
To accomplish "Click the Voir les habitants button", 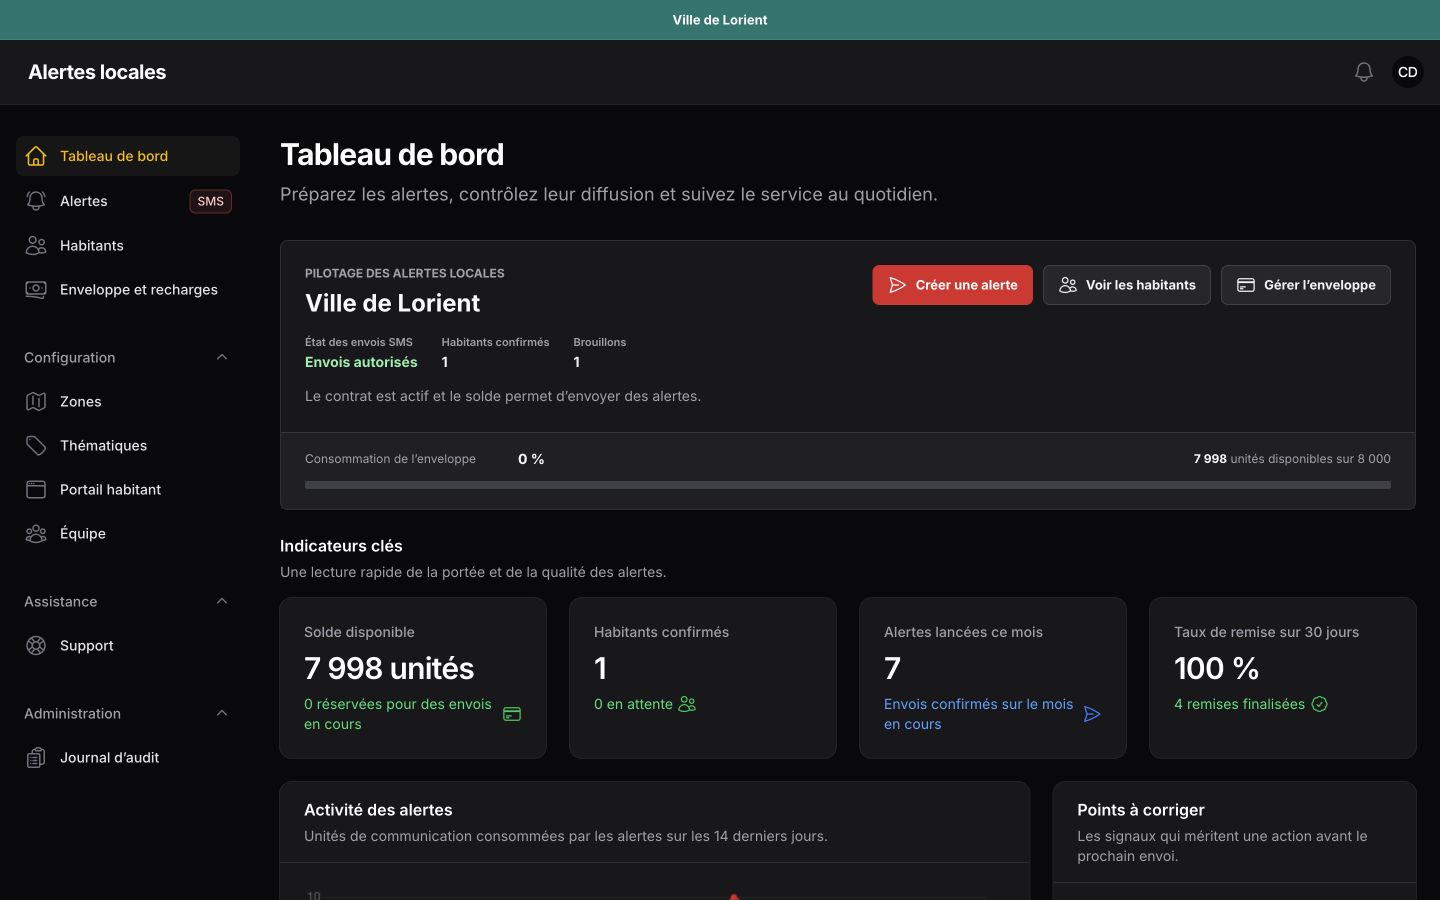I will [x=1127, y=285].
